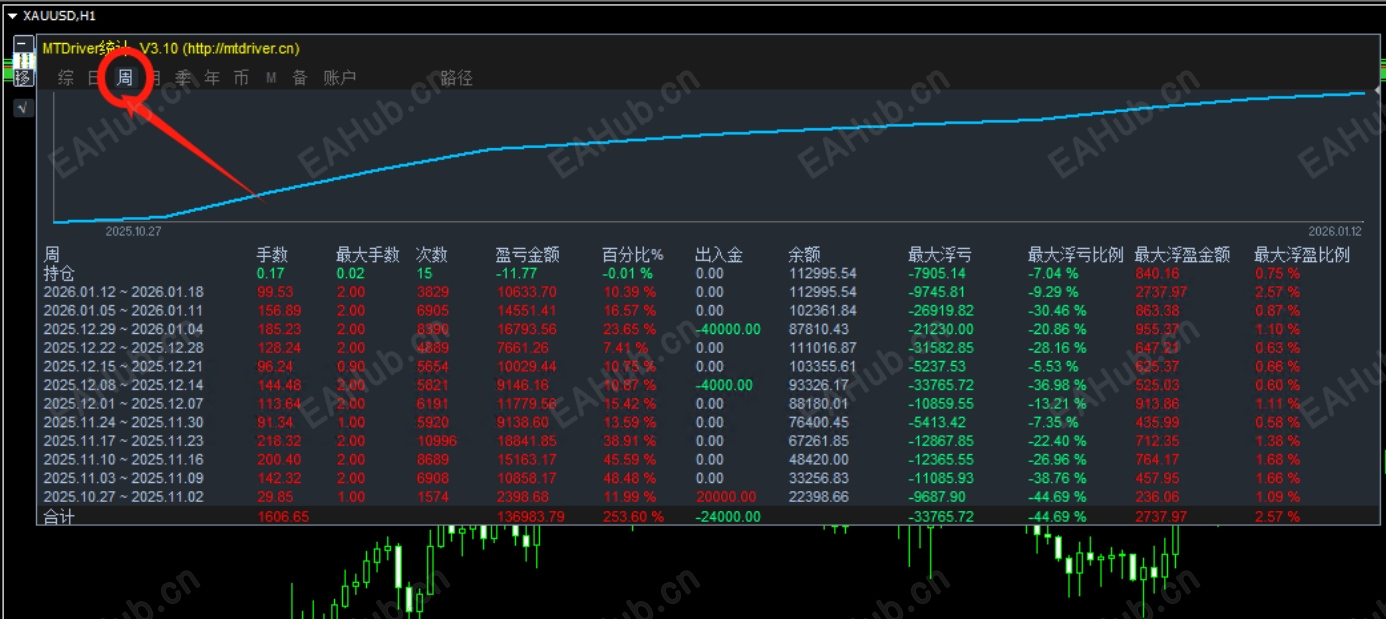Click the 最大浮亏 column header

939,255
